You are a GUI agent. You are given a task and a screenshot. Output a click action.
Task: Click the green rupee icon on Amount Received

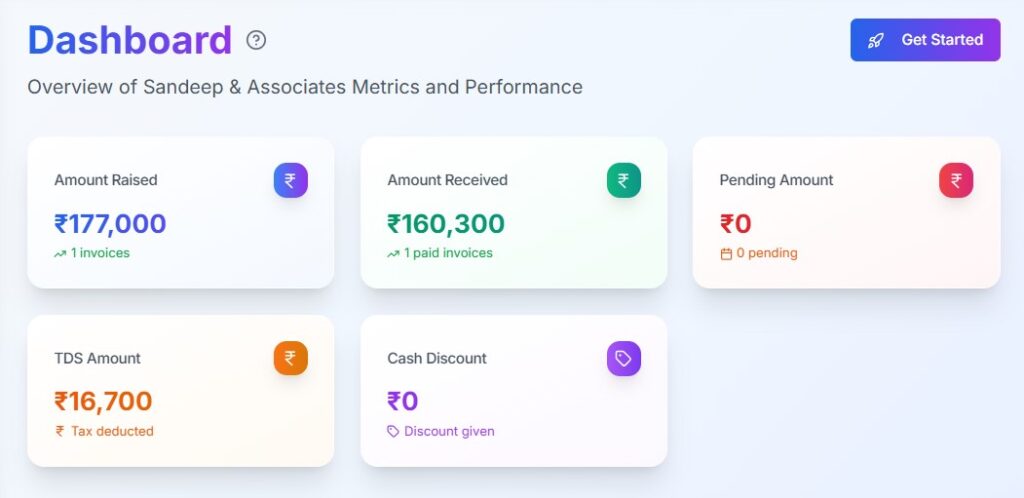tap(623, 181)
